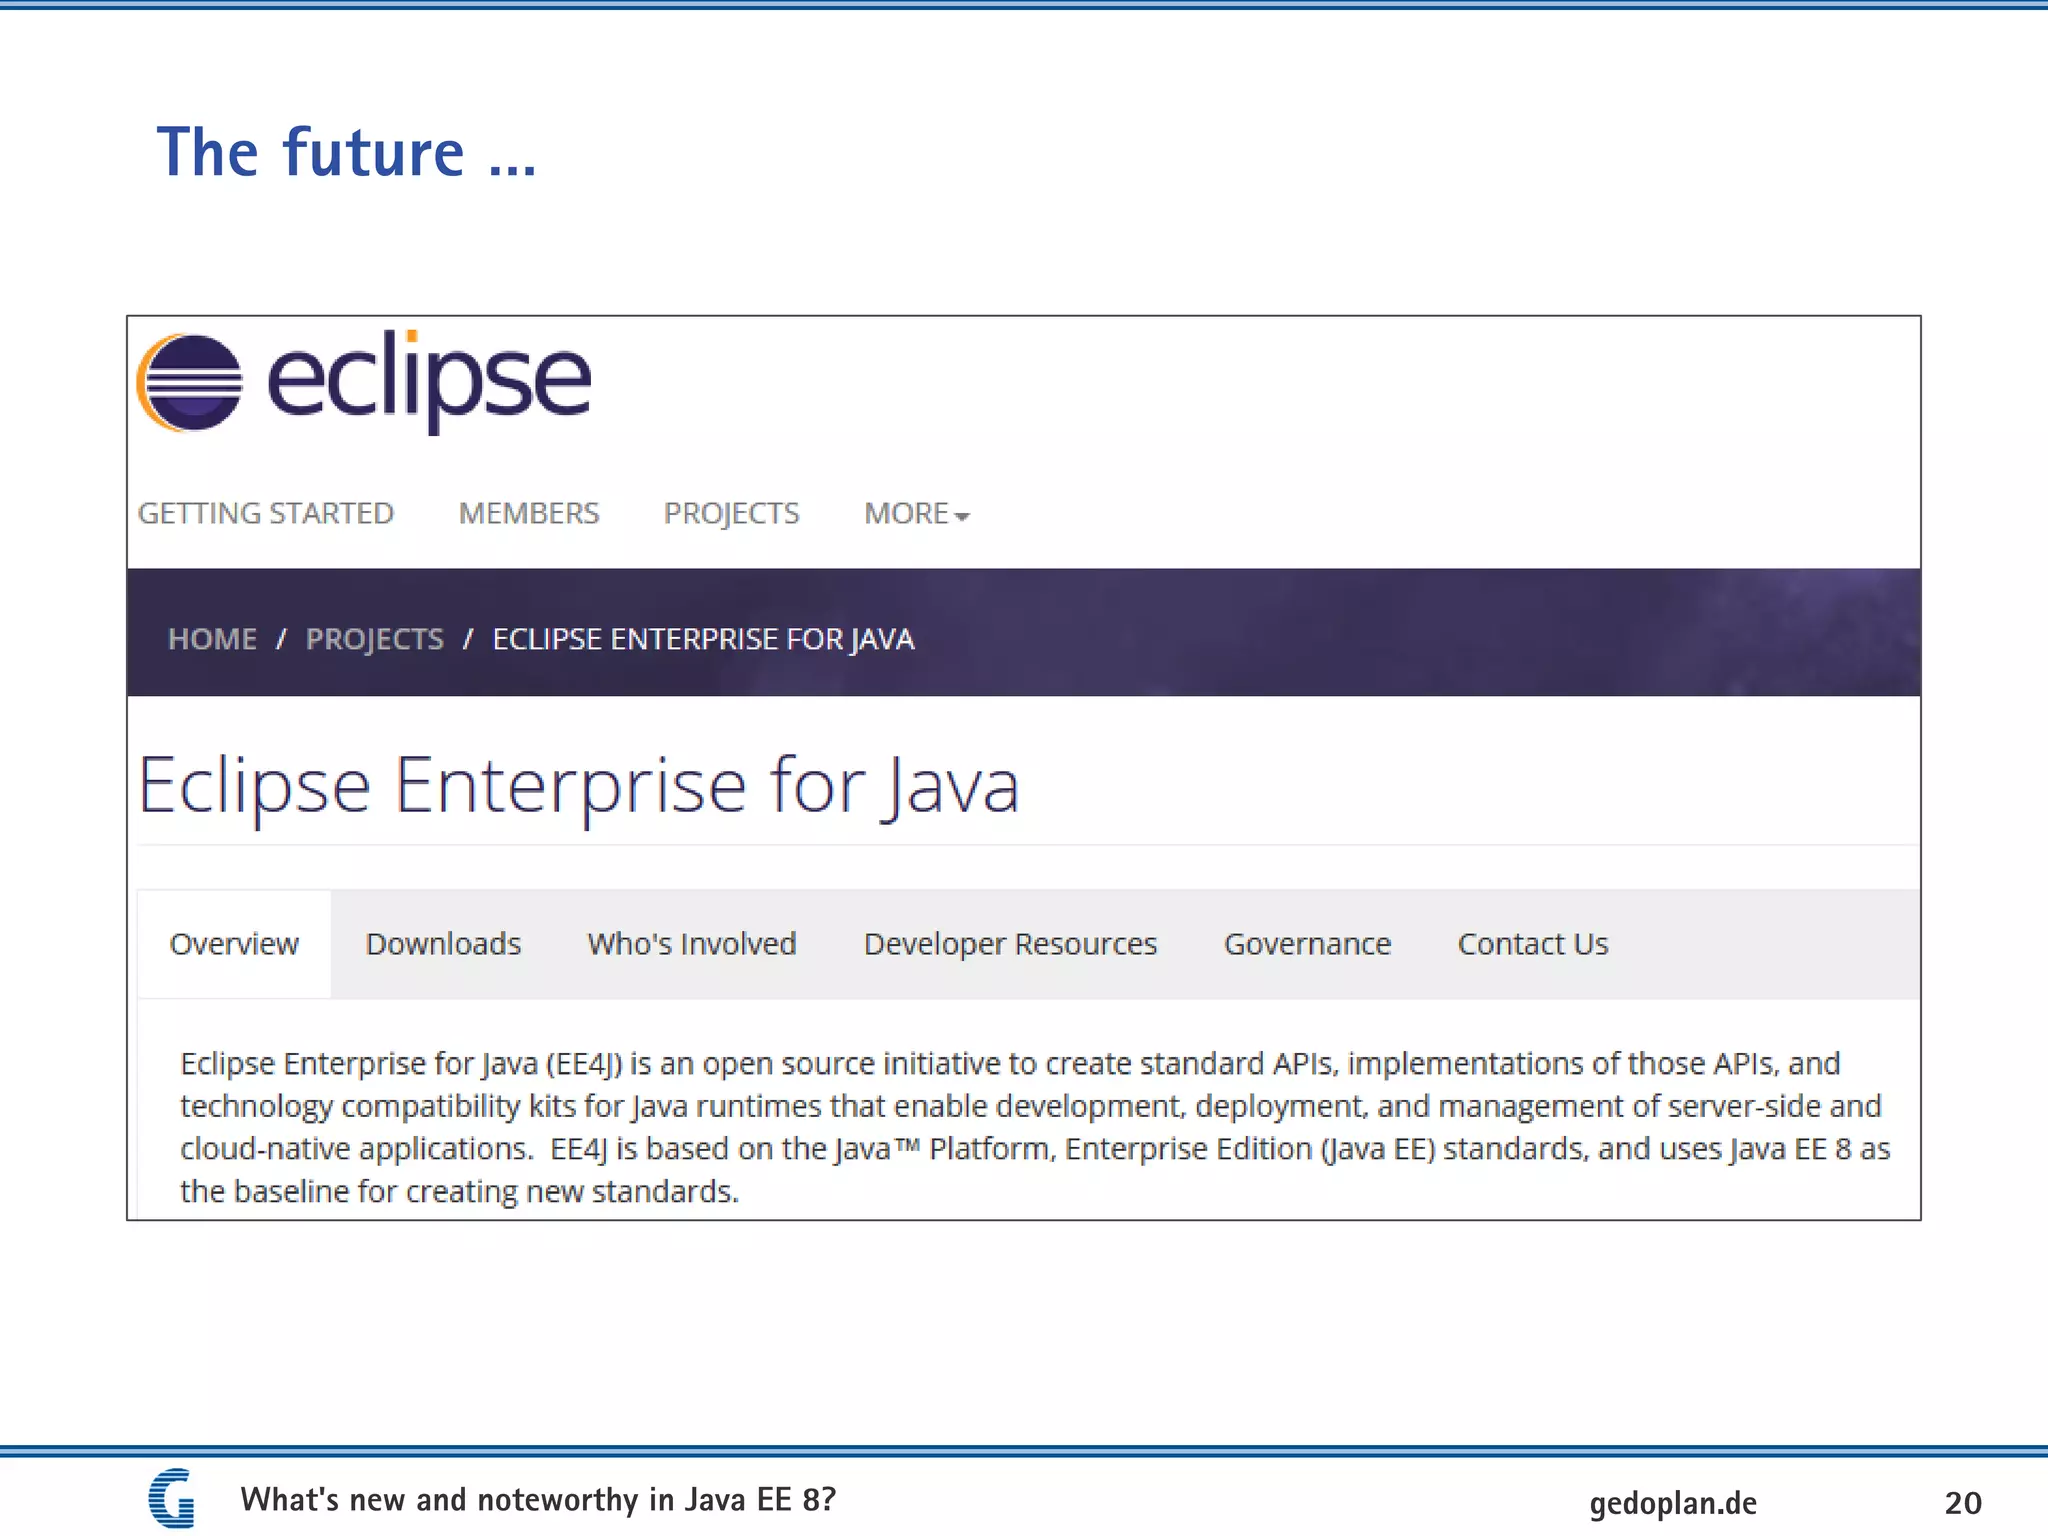Click the ECLIPSE ENTERPRISE FOR JAVA breadcrumb

point(703,639)
